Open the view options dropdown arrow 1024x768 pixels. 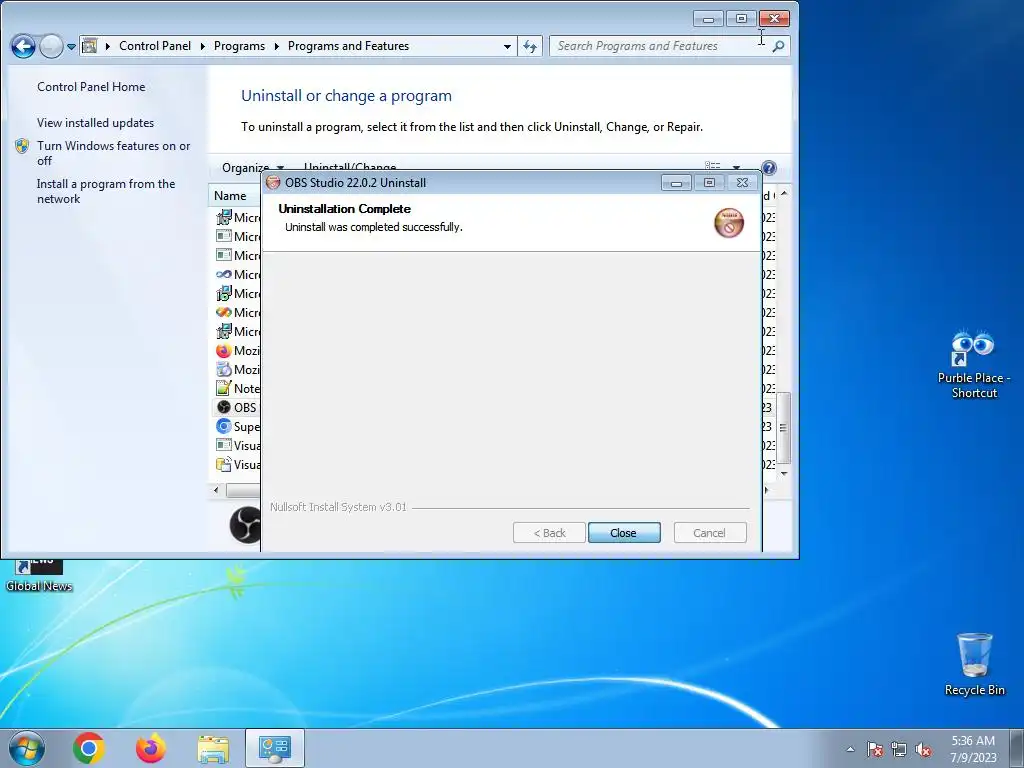pyautogui.click(x=736, y=167)
